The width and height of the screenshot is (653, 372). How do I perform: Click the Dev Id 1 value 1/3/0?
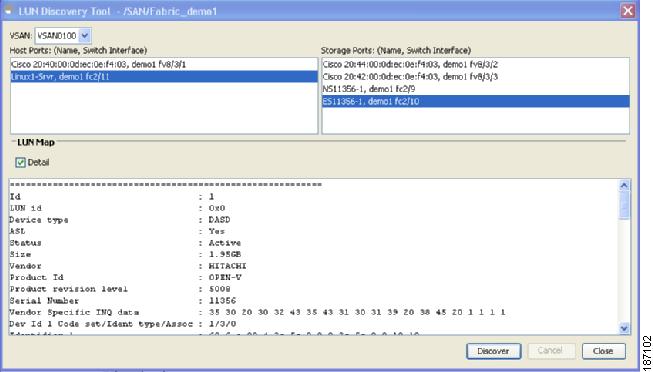pos(222,324)
